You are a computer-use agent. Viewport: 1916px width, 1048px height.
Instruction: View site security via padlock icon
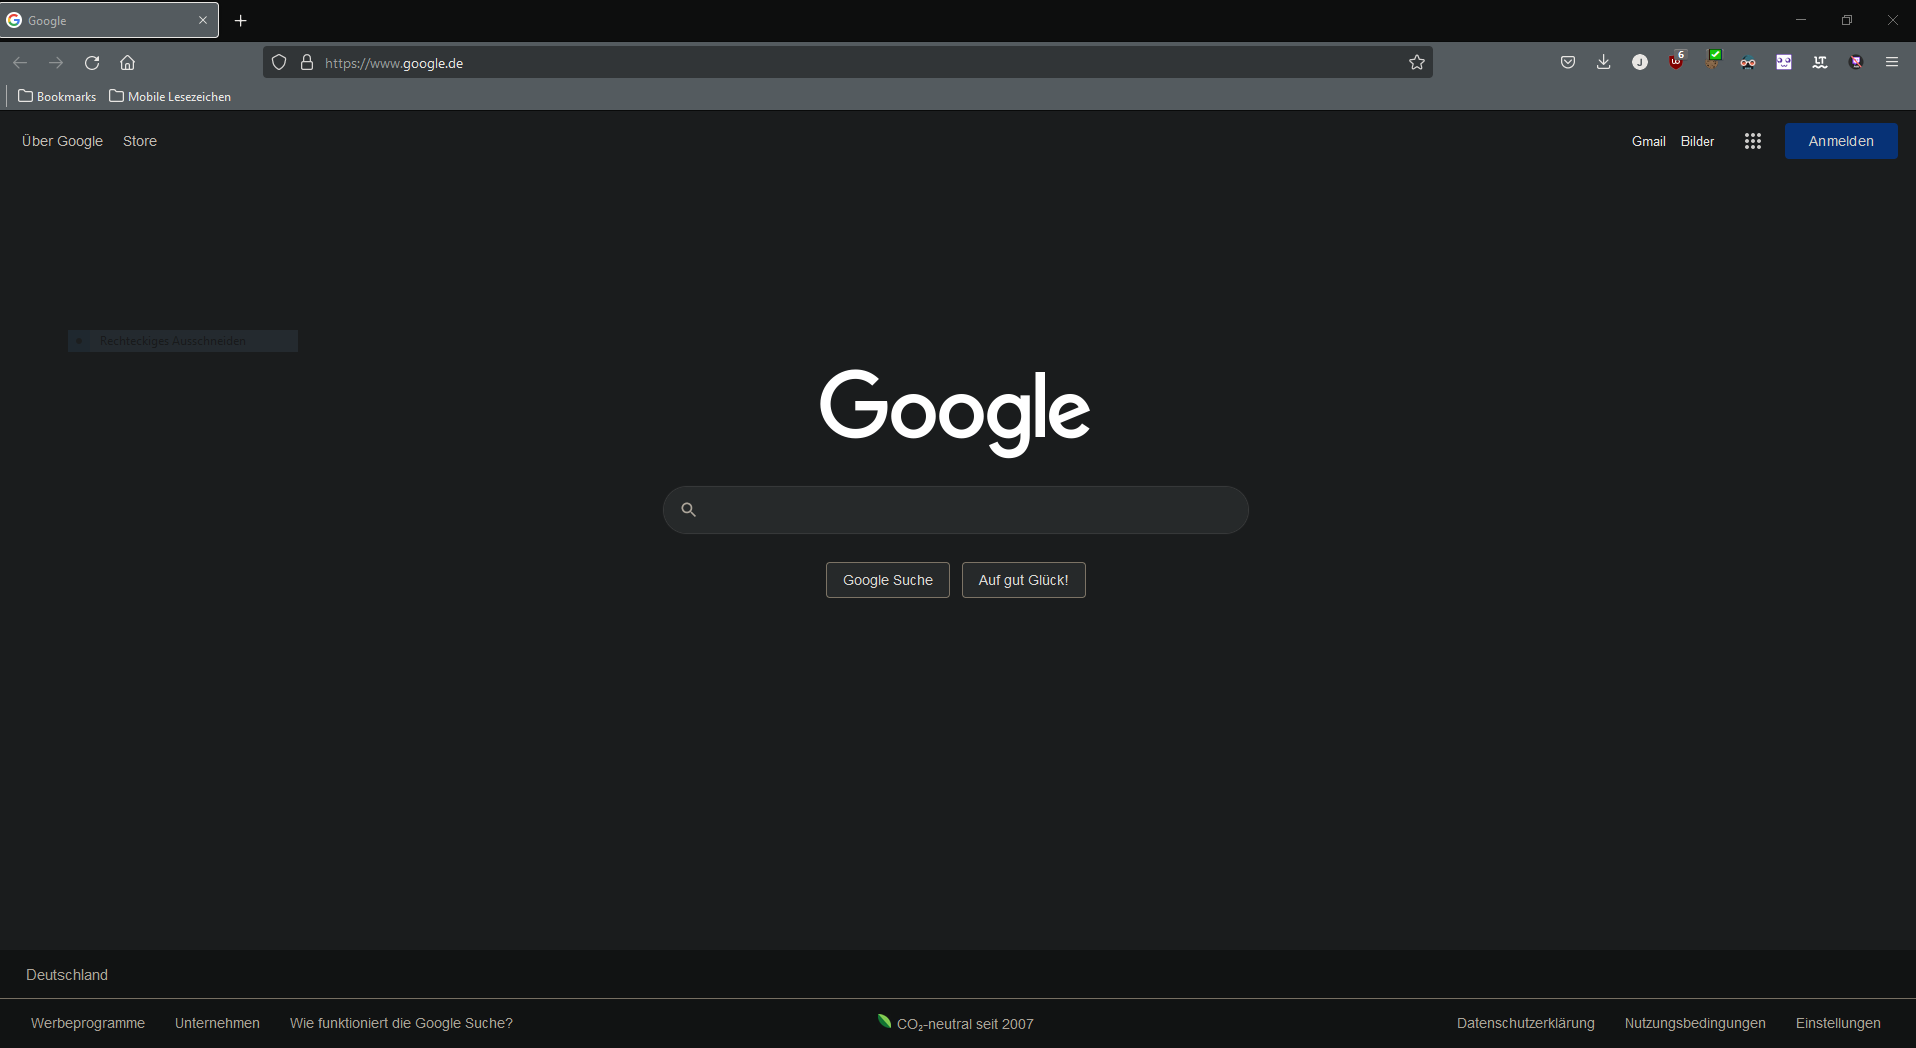307,63
